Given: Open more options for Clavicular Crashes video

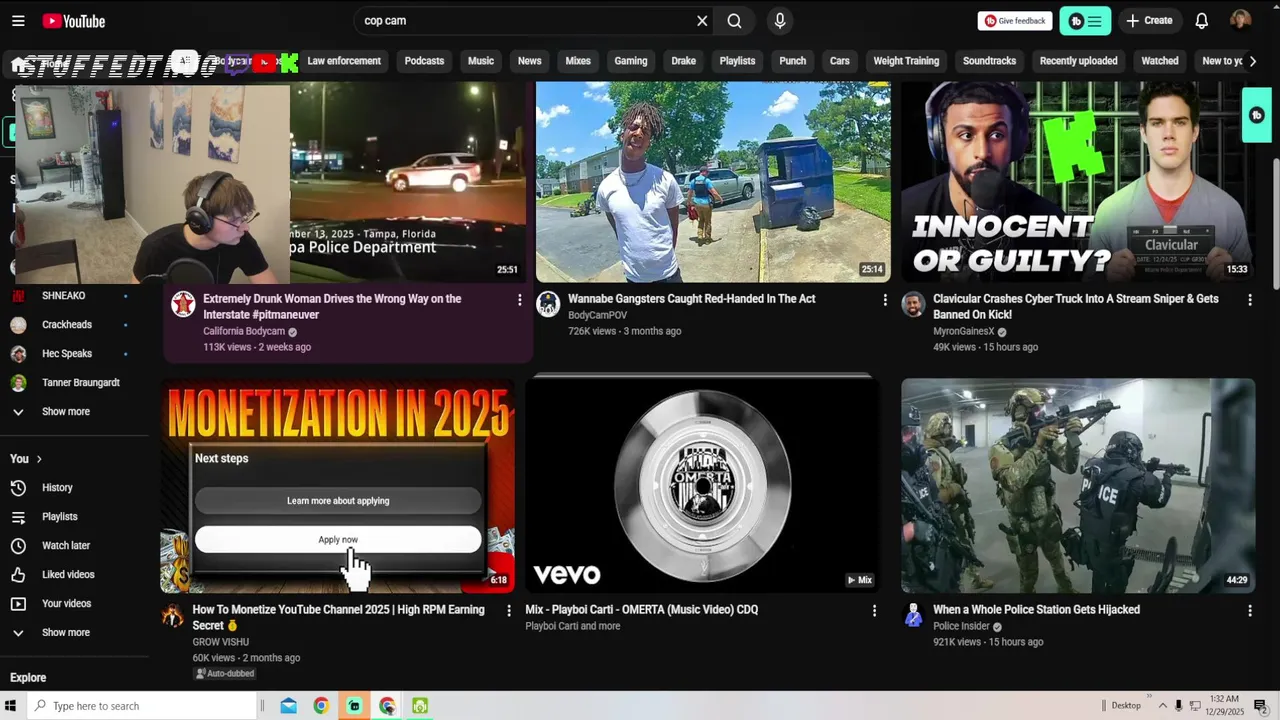Looking at the screenshot, I should [1250, 300].
